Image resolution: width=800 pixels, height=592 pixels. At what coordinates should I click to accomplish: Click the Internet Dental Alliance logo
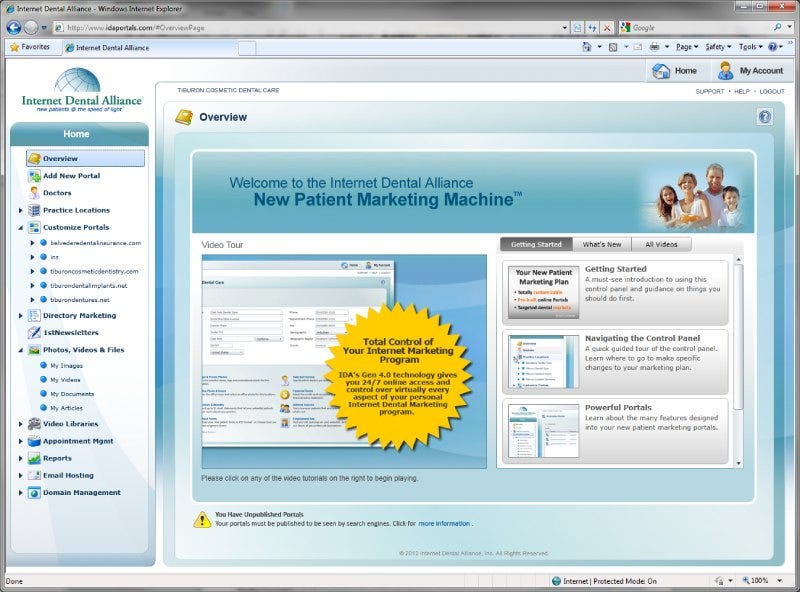[82, 91]
